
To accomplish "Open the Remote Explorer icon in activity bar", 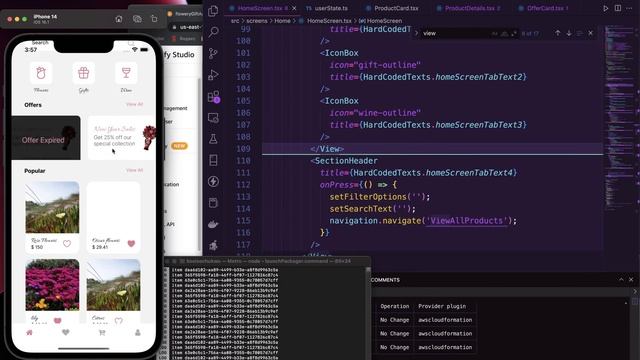I will pos(213,118).
